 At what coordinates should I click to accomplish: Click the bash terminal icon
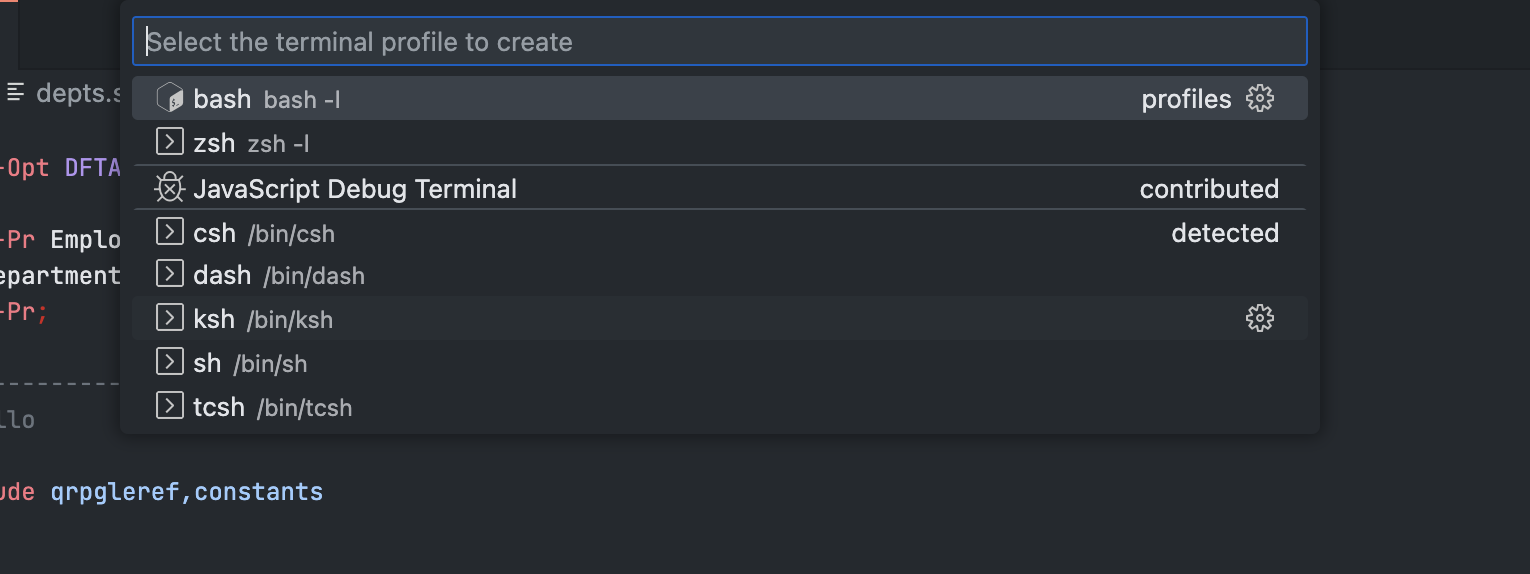tap(170, 98)
